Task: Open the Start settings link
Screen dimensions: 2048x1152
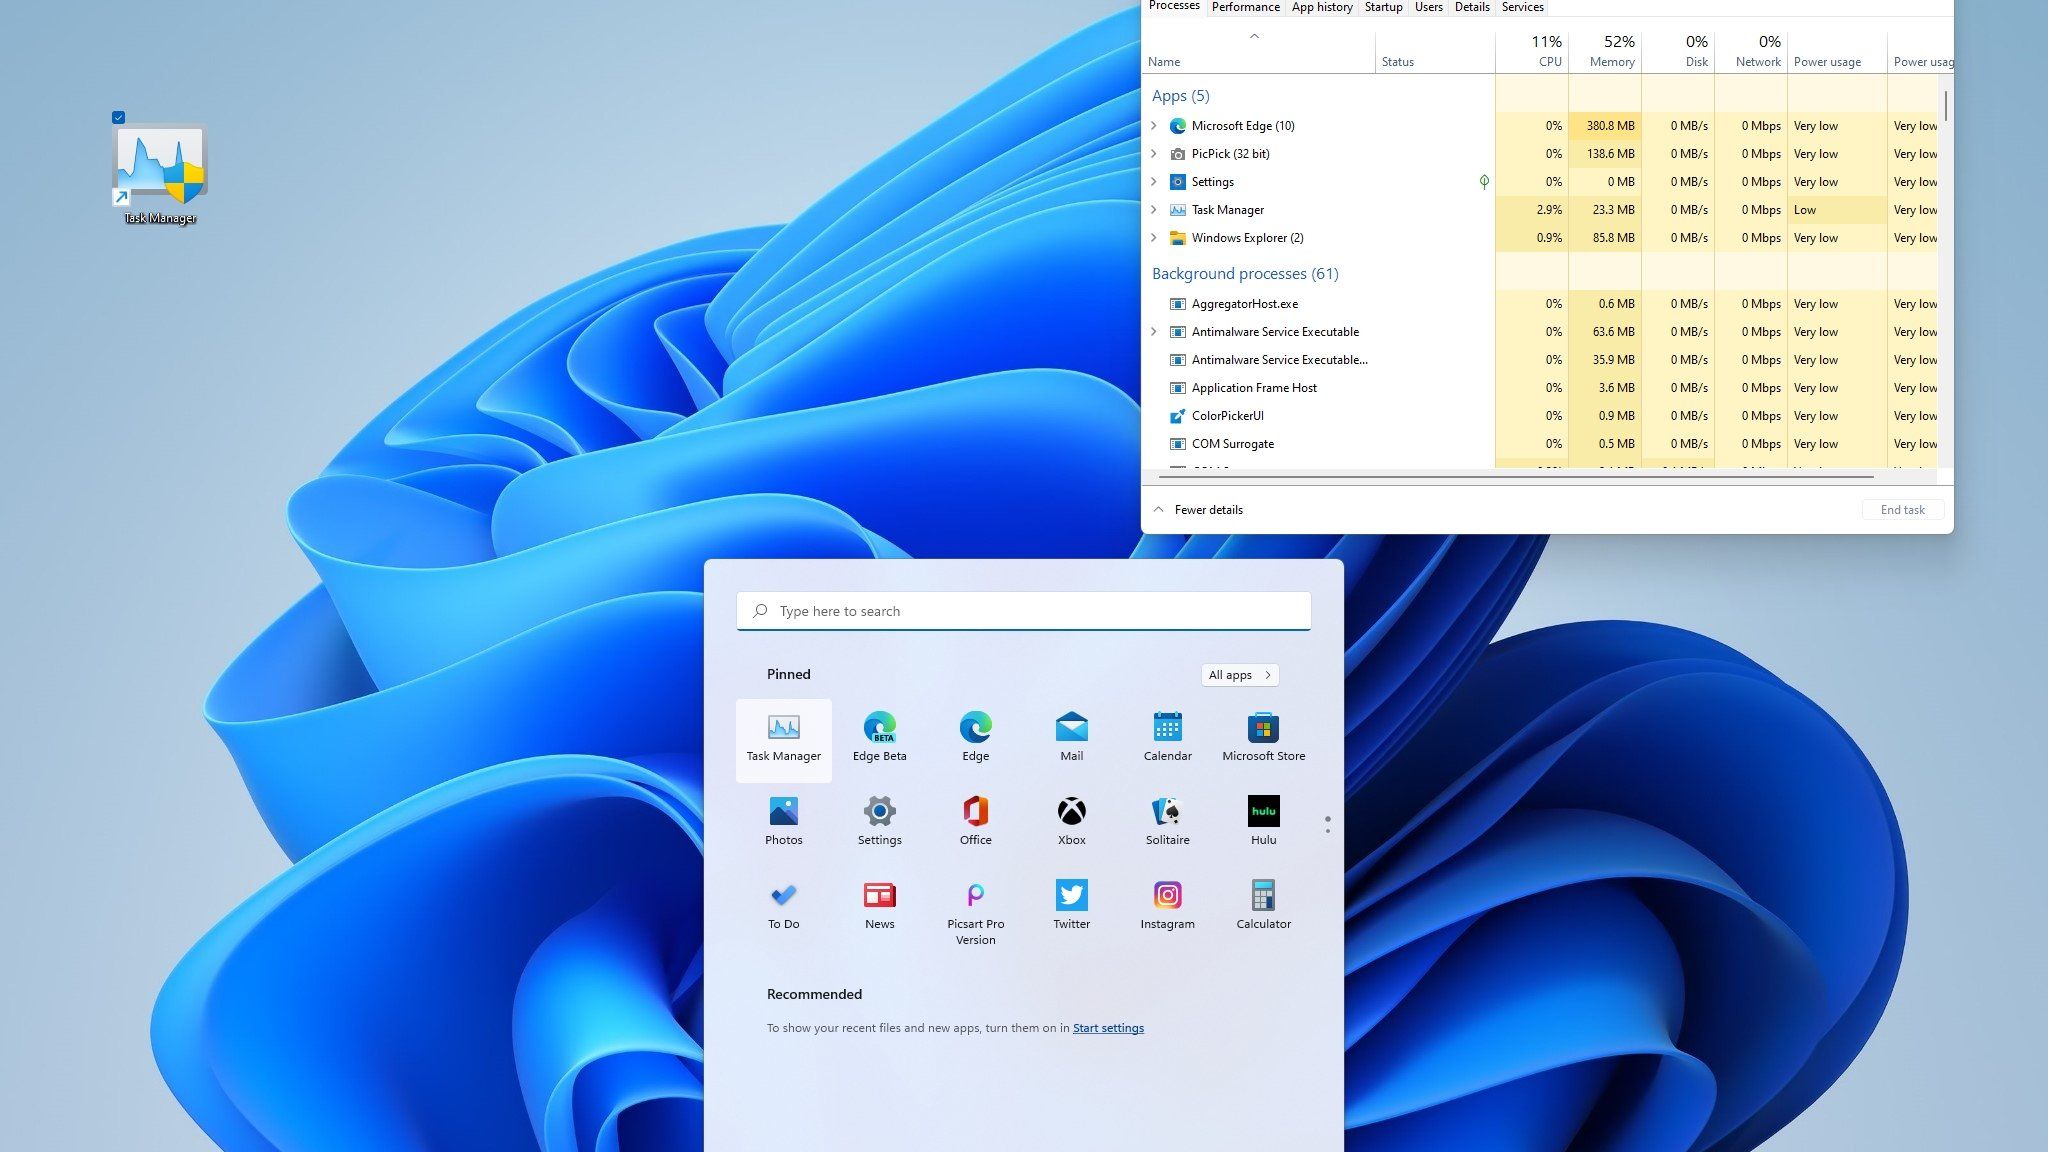Action: coord(1108,1028)
